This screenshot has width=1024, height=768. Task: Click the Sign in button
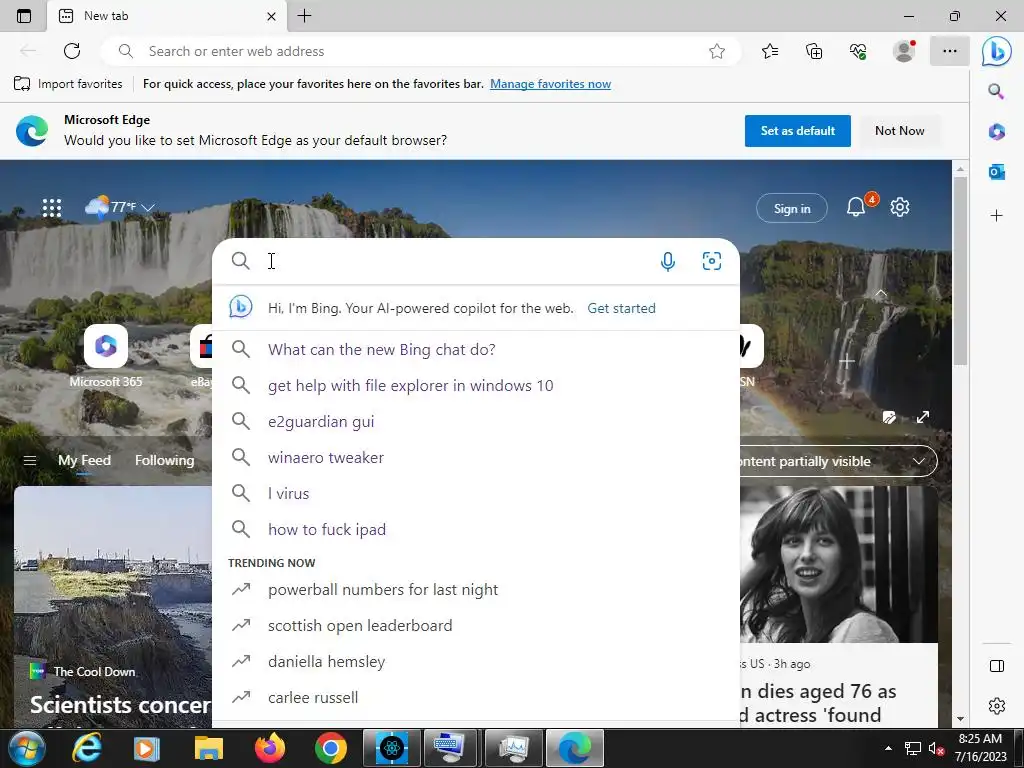[x=792, y=208]
